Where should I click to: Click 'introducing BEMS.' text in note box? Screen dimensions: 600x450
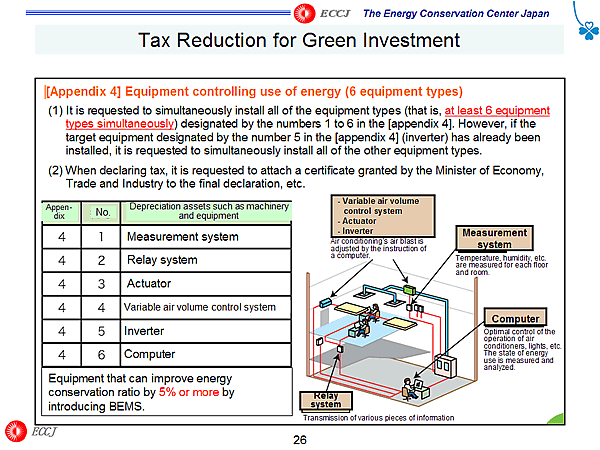[96, 406]
